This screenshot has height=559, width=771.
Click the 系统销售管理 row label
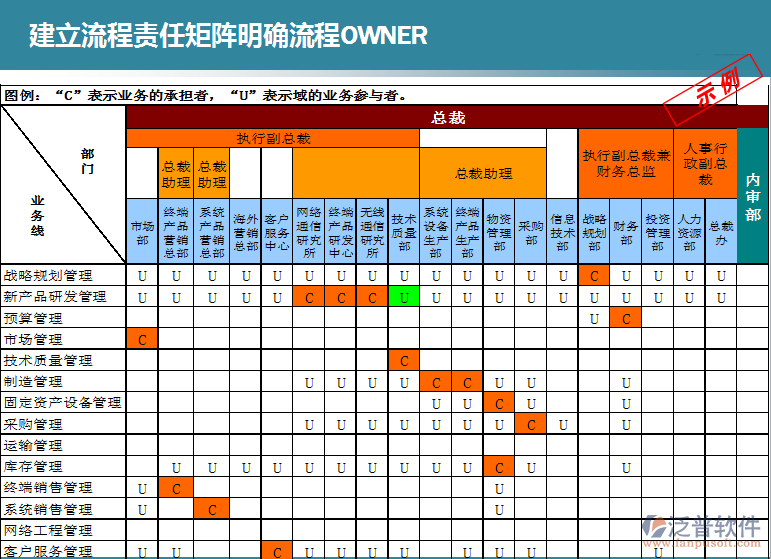(x=48, y=509)
